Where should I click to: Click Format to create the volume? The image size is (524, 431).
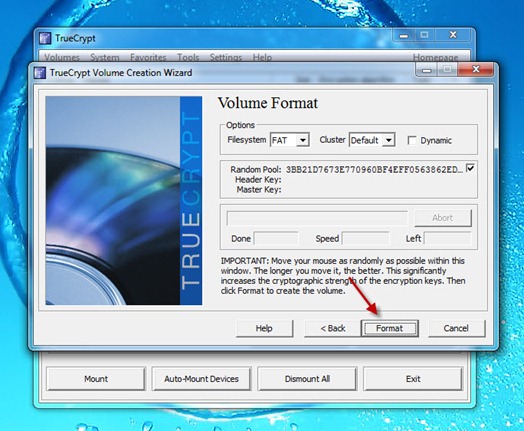[x=389, y=328]
